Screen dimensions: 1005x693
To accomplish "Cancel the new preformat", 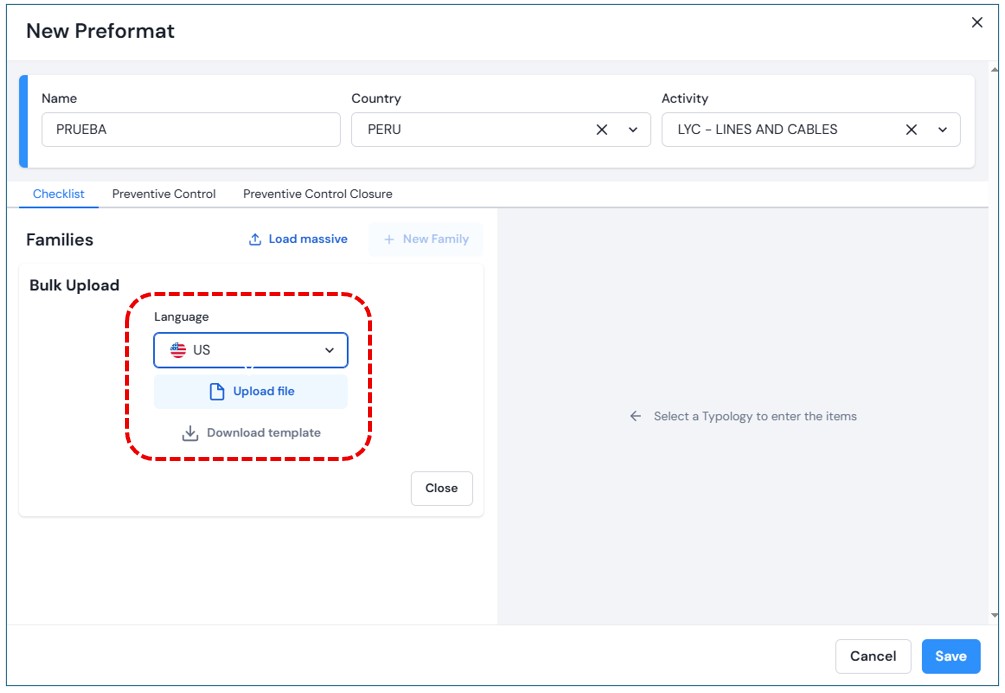I will (872, 657).
